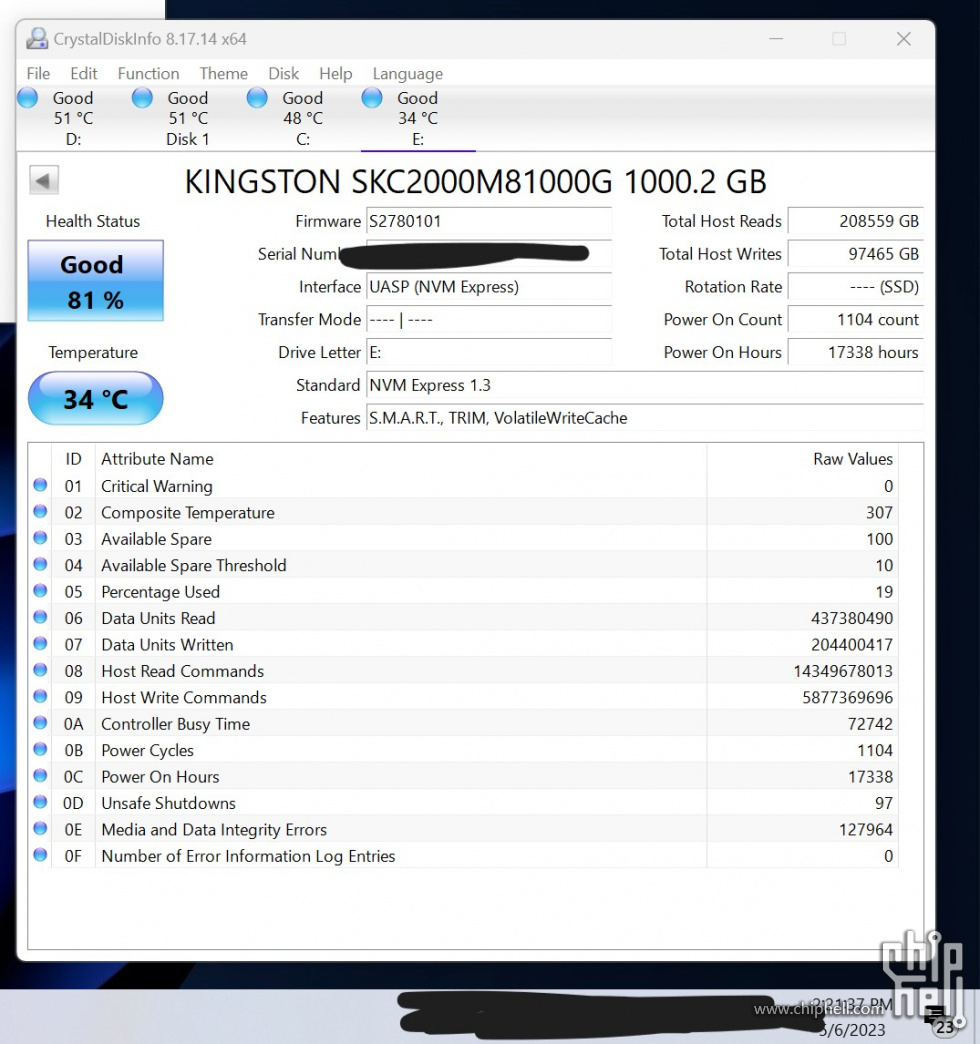Click status orb for Data Units Read row
980x1044 pixels.
[40, 617]
